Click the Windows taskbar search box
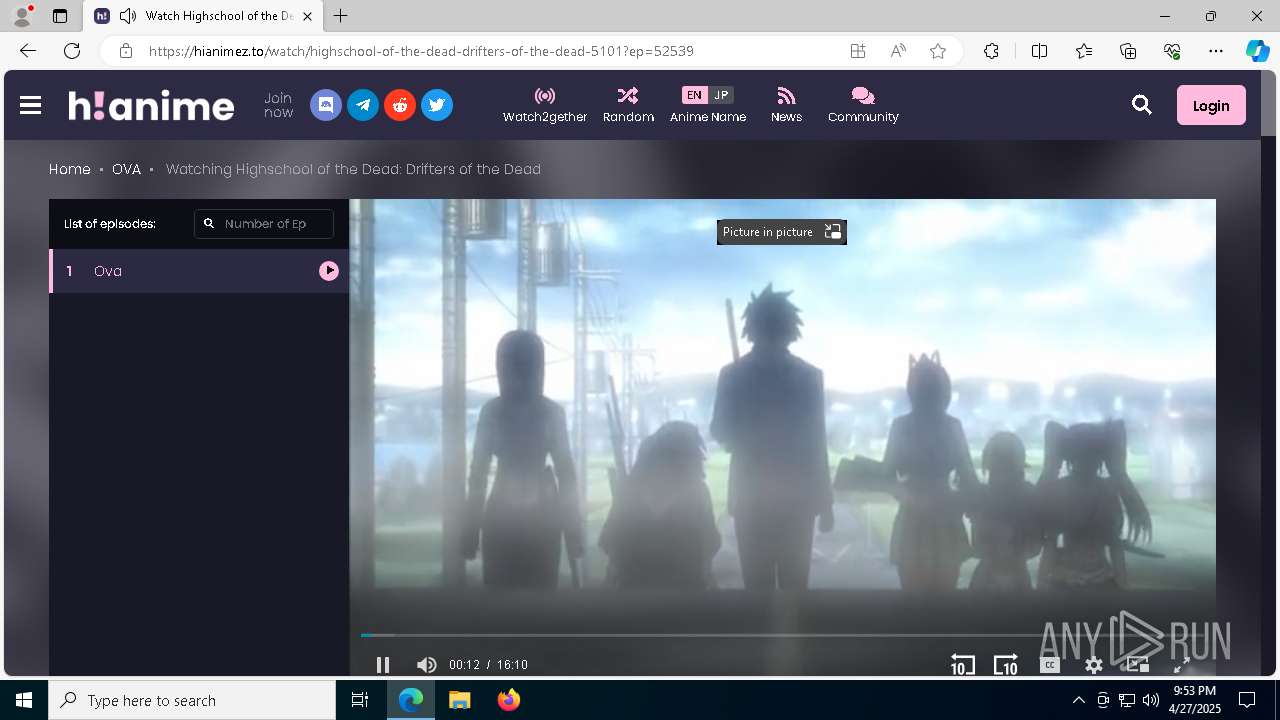Image resolution: width=1280 pixels, height=720 pixels. point(192,700)
